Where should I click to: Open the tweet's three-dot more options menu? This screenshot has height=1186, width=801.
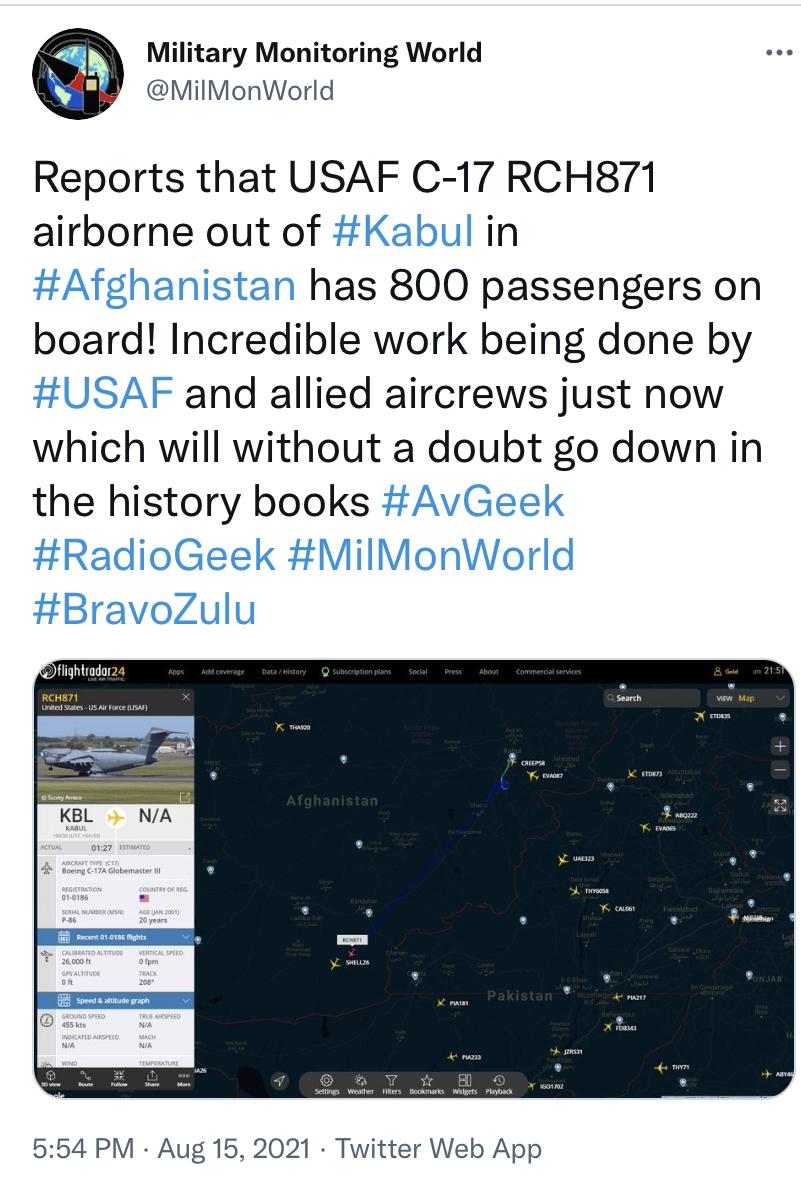(778, 53)
